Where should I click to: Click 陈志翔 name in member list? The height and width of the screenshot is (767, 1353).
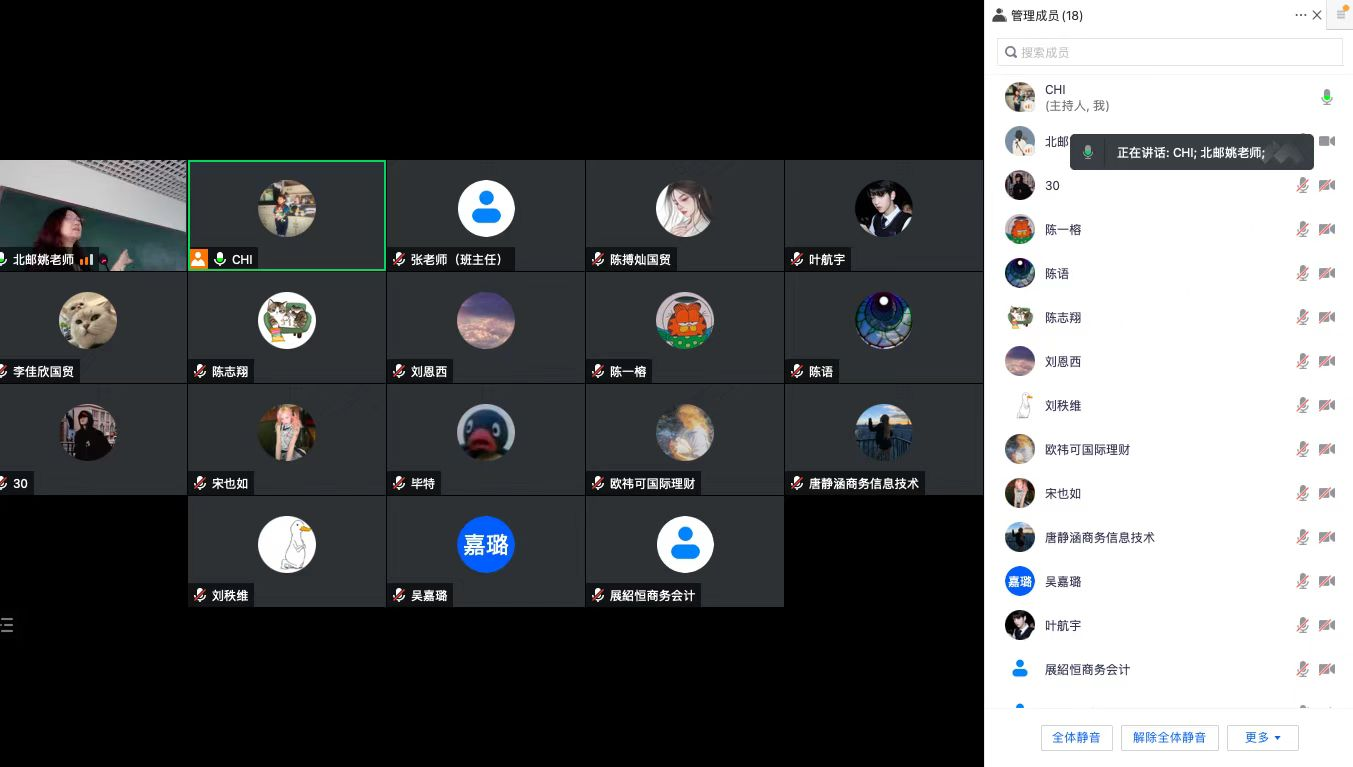(1063, 317)
